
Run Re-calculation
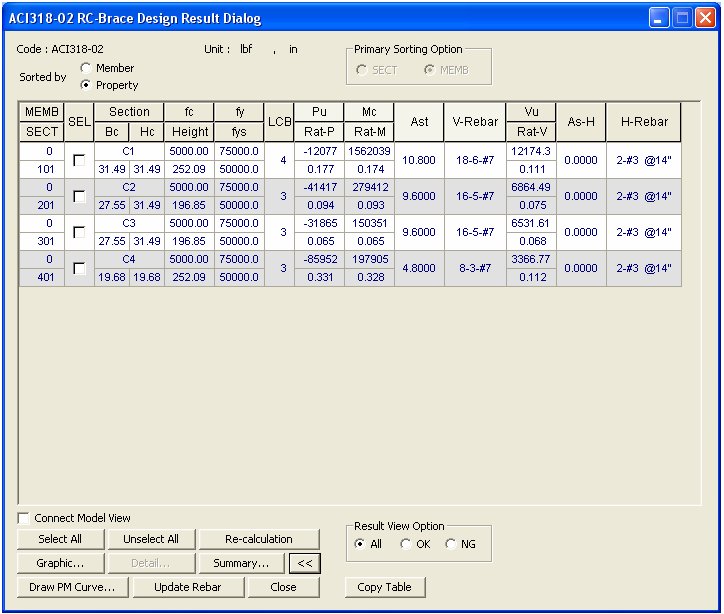259,539
